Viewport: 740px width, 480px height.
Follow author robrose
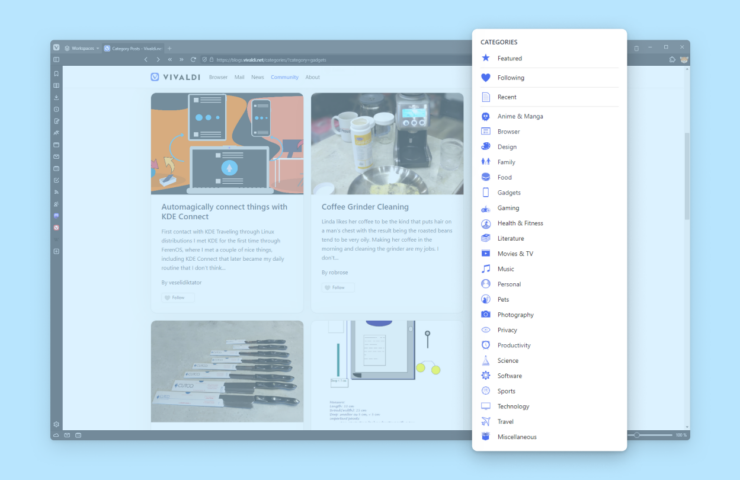[x=338, y=287]
